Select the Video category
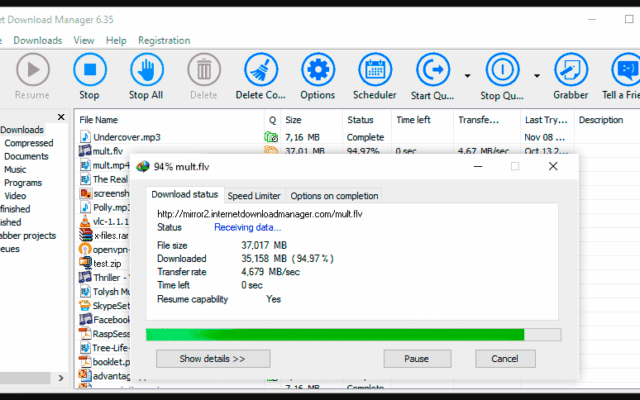640x400 pixels. [x=15, y=196]
